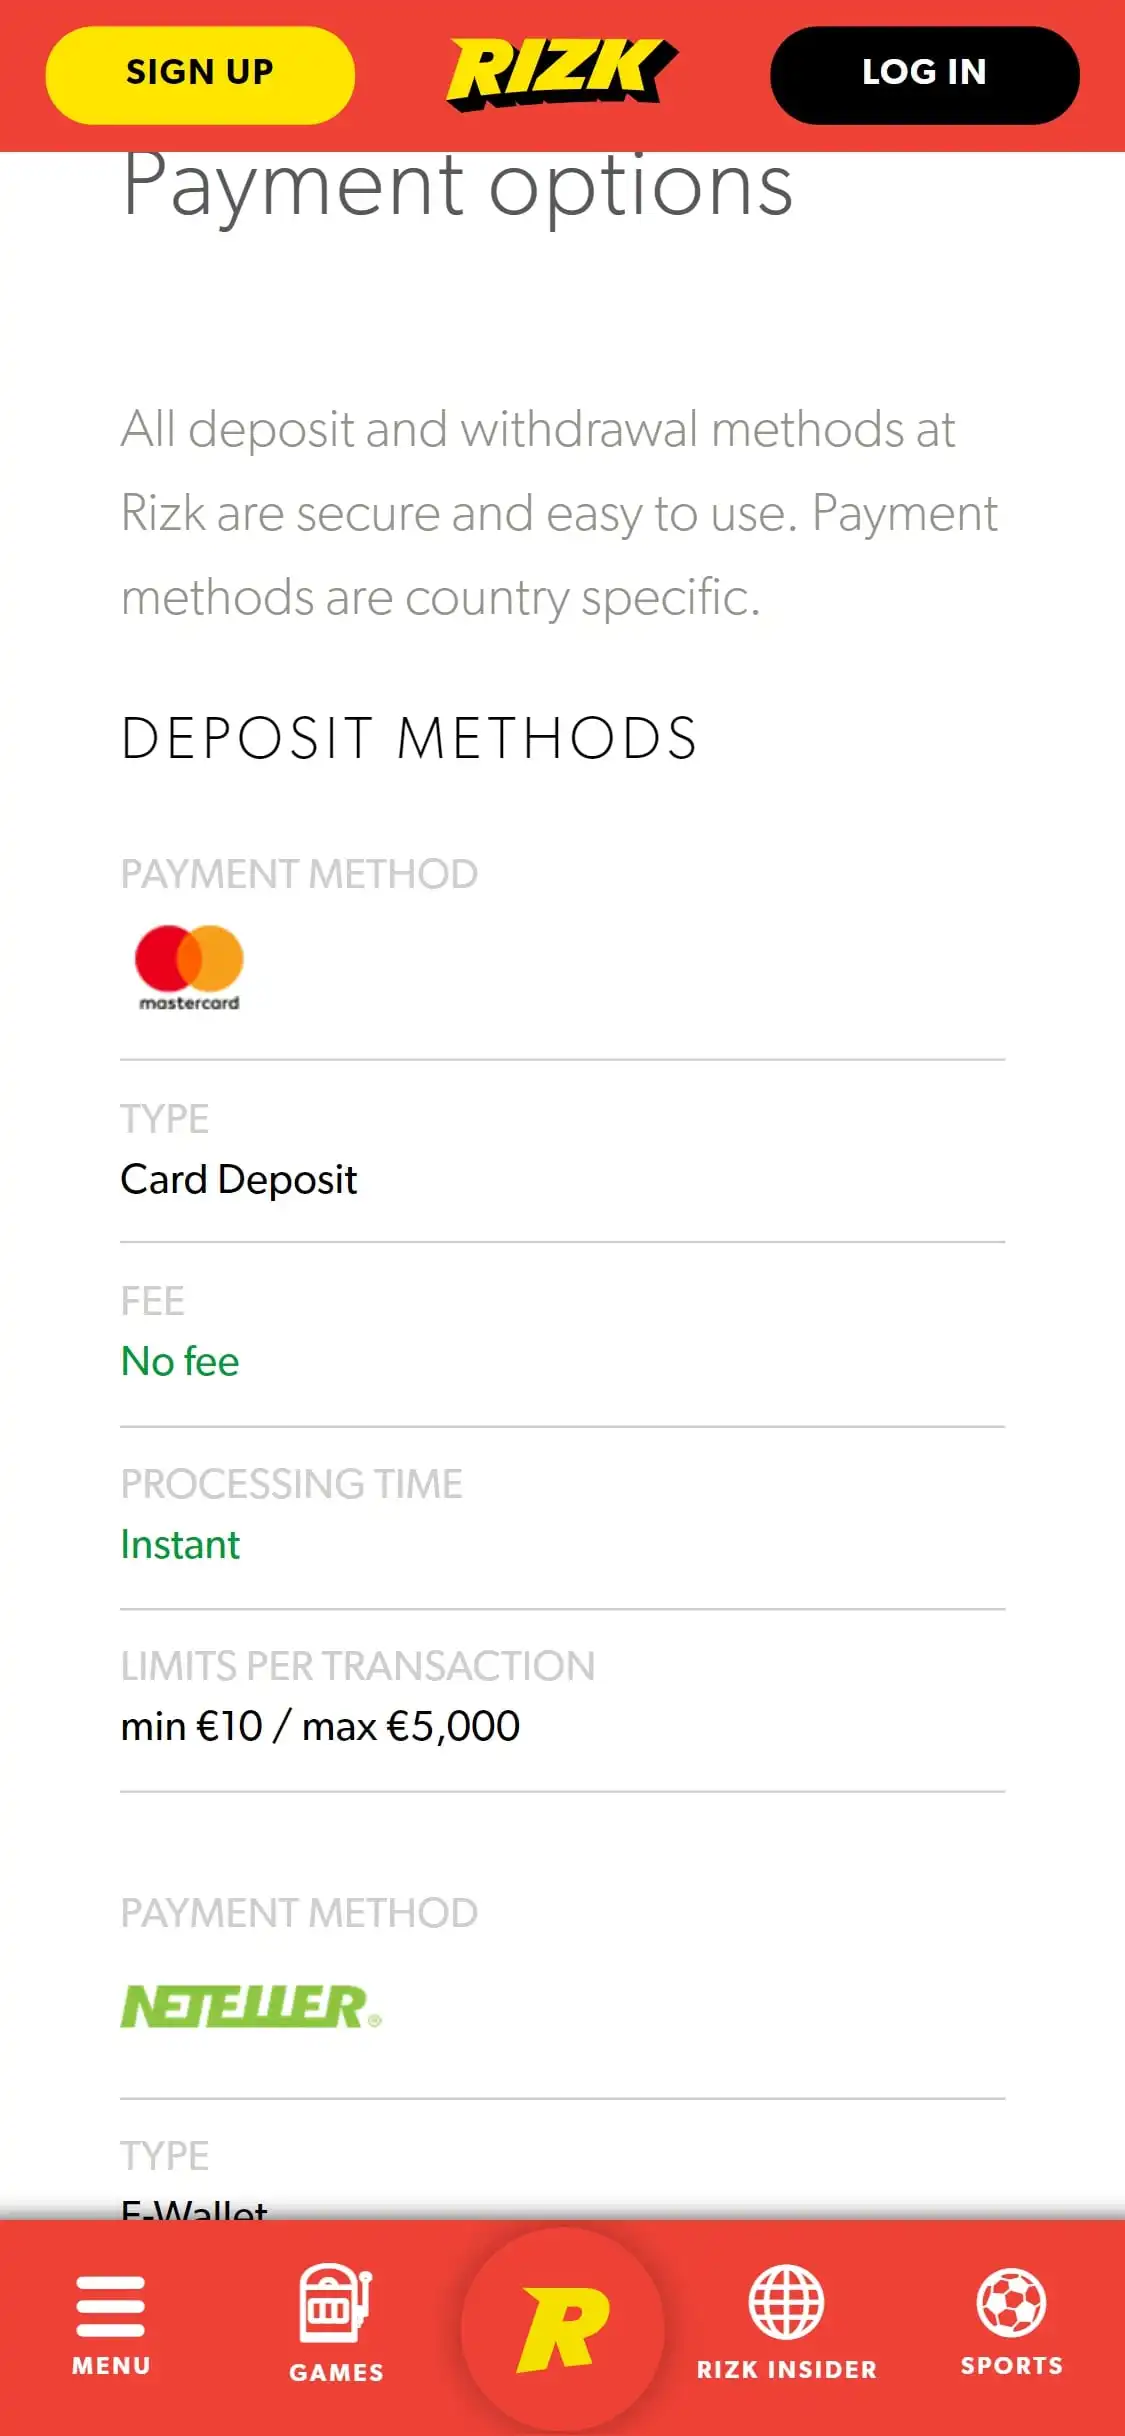Tap the Mastercard logo
Viewport: 1125px width, 2436px height.
point(189,967)
